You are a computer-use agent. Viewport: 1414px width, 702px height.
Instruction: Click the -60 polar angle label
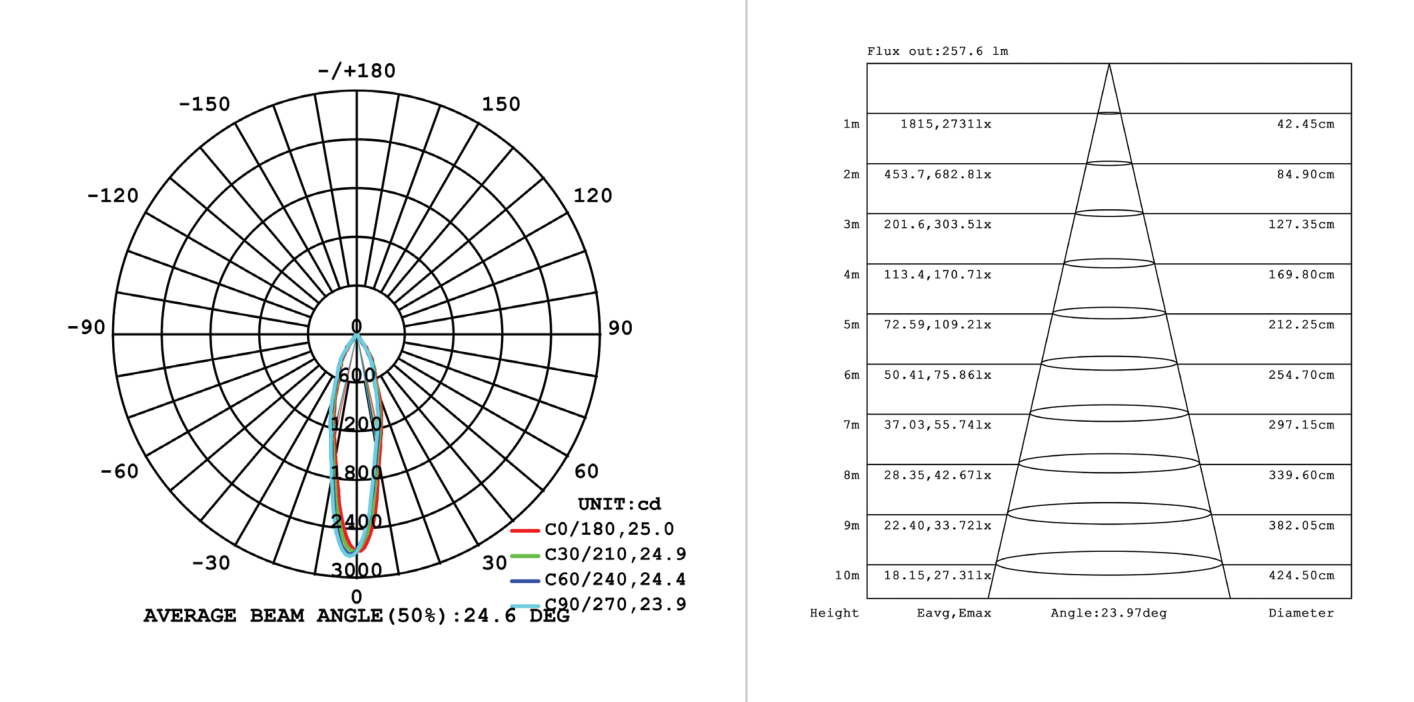point(120,471)
